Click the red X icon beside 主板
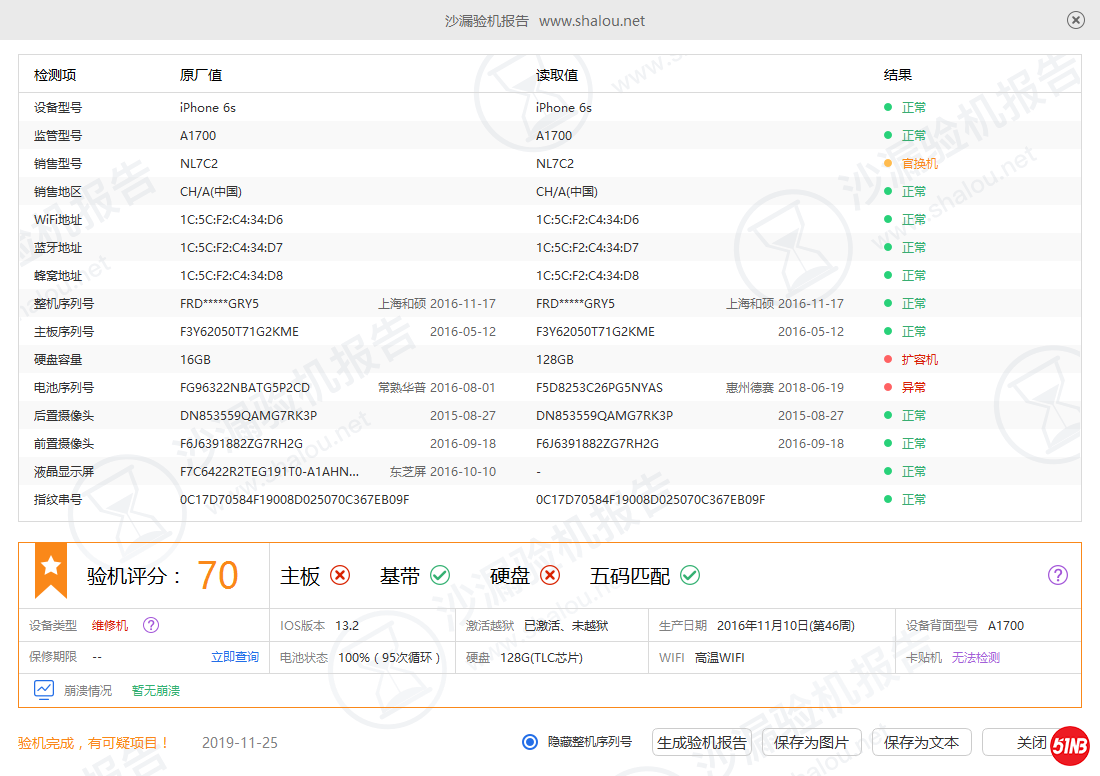Screen dimensions: 1100x776 341,575
